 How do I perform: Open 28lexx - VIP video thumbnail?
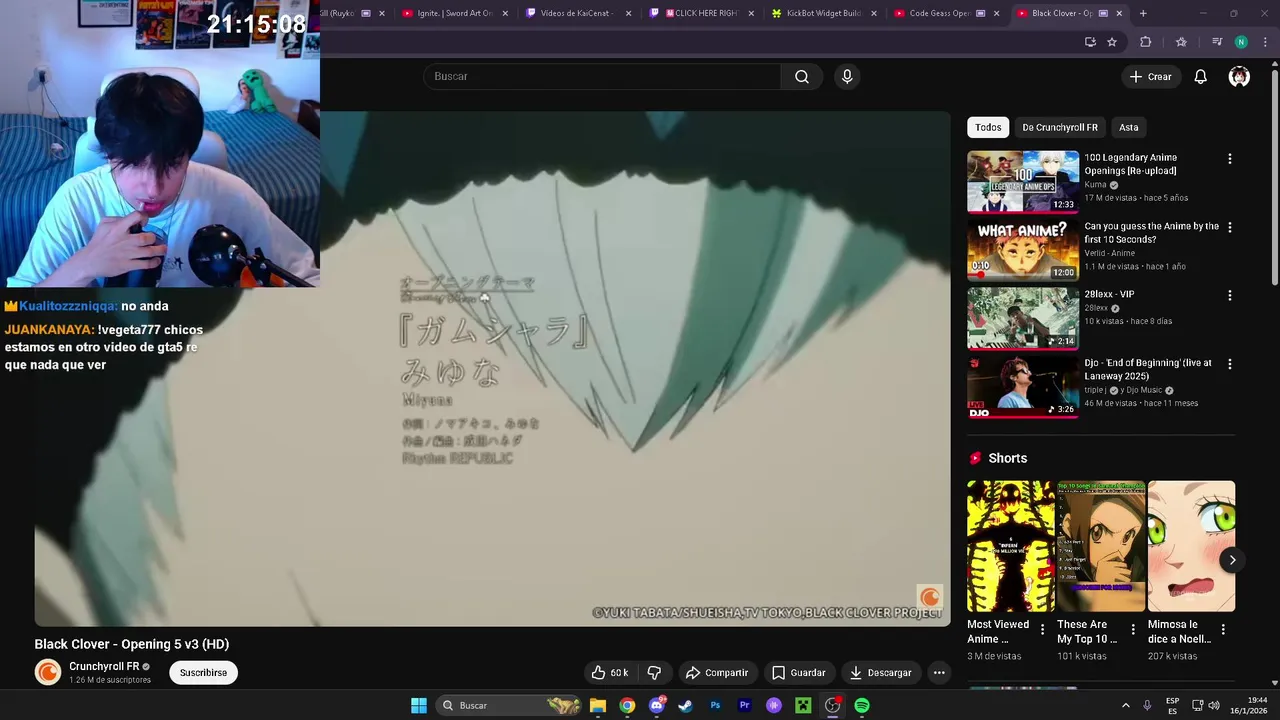click(1023, 318)
